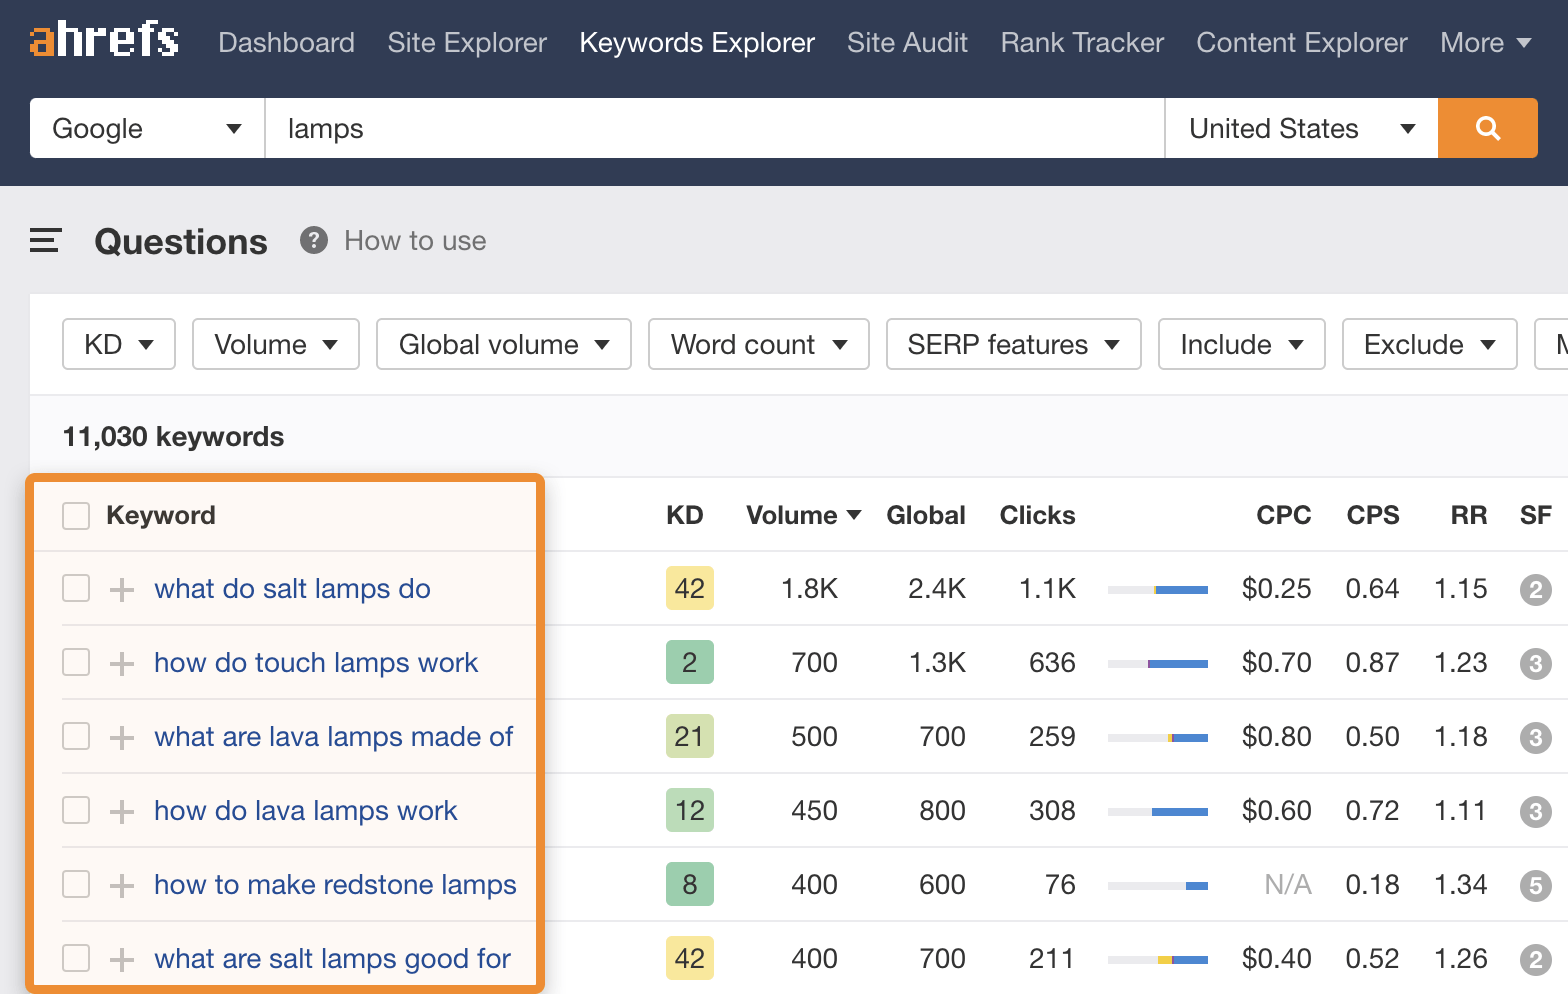Click the How to use link
The width and height of the screenshot is (1568, 994).
pyautogui.click(x=415, y=241)
